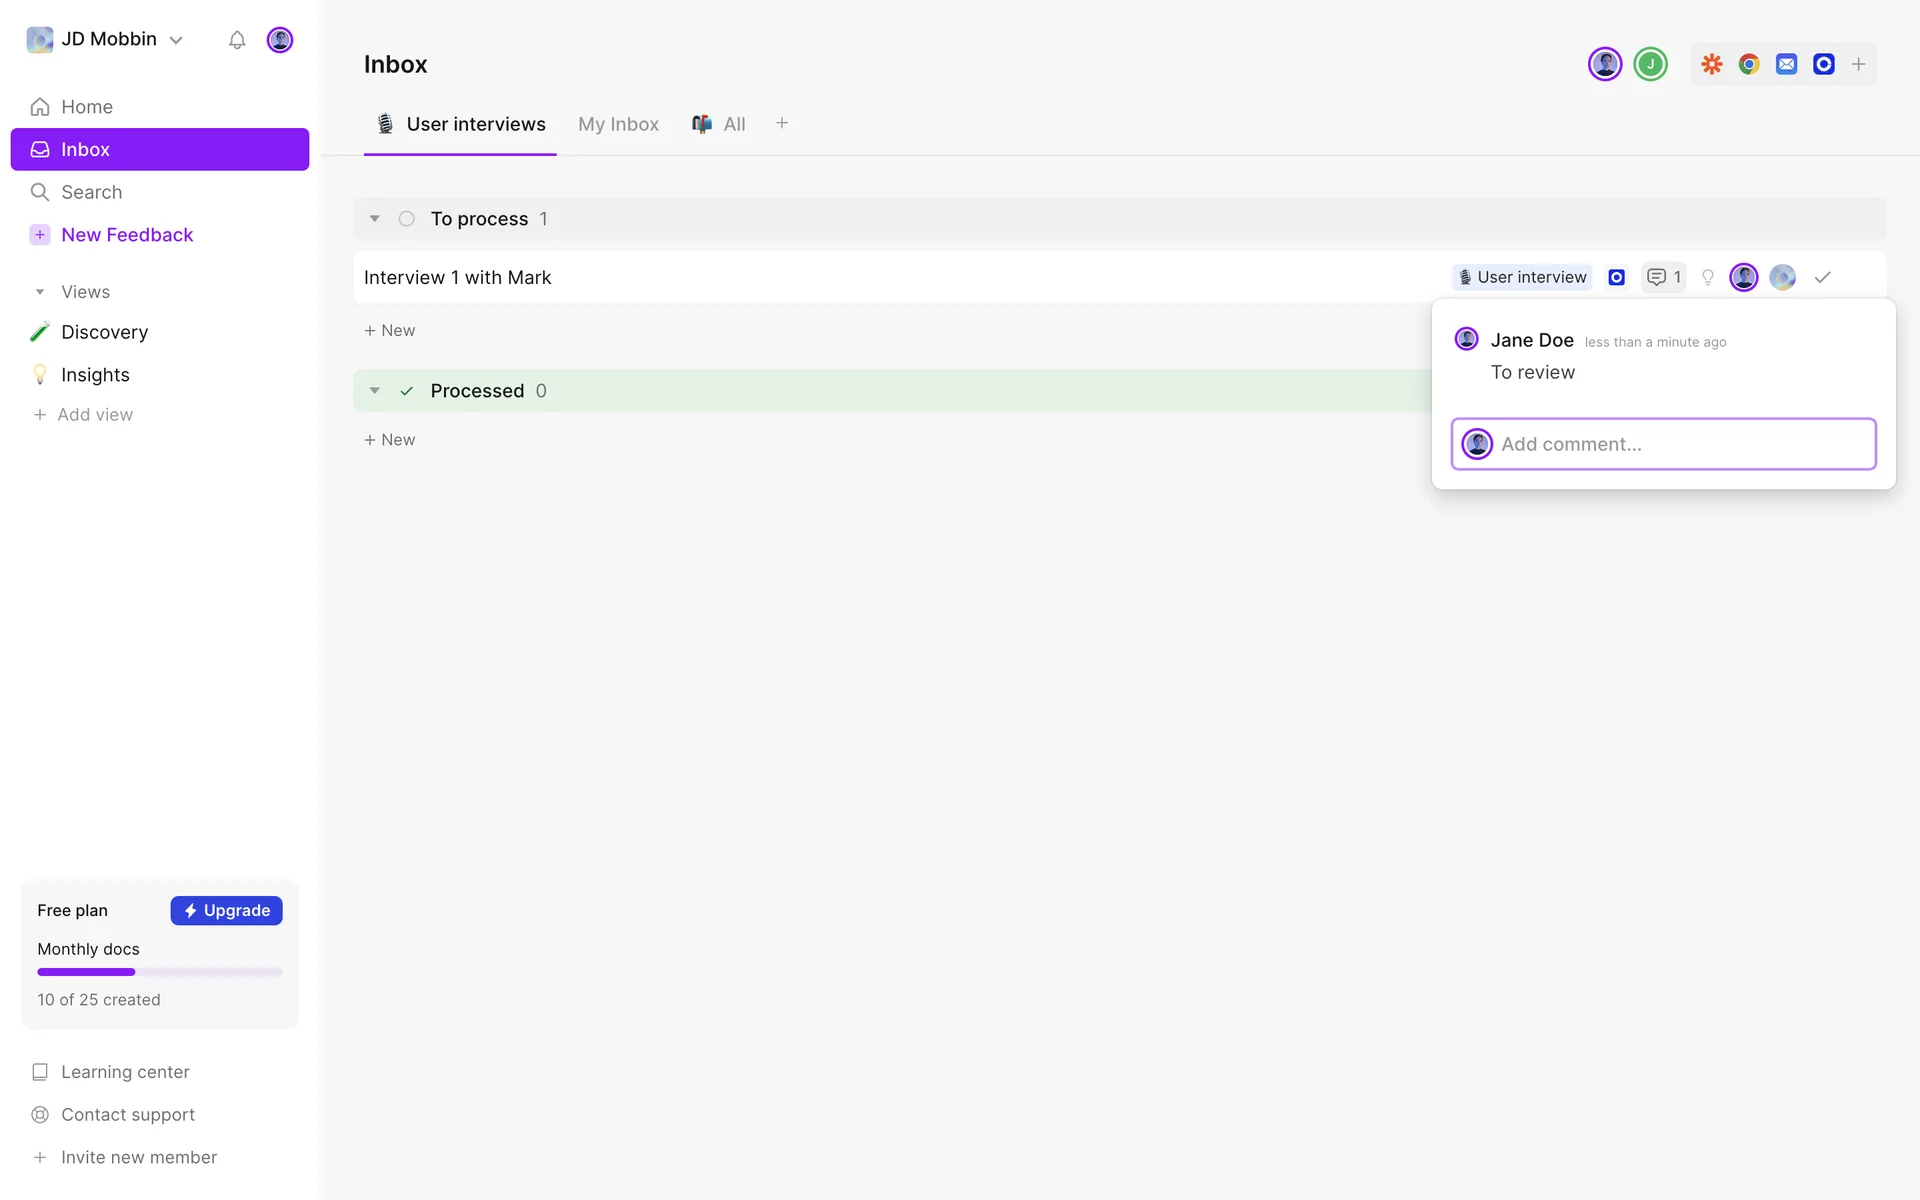Click the Upgrade button
This screenshot has width=1920, height=1200.
click(x=226, y=910)
